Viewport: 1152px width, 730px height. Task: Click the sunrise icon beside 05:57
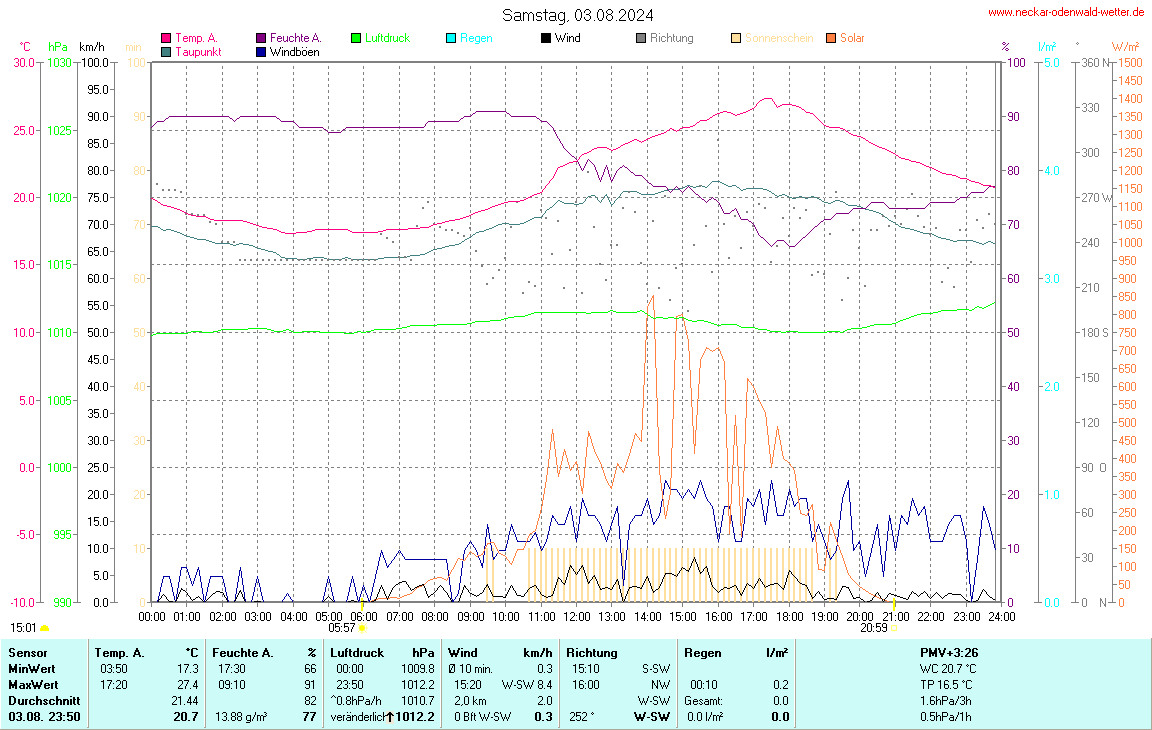point(362,628)
